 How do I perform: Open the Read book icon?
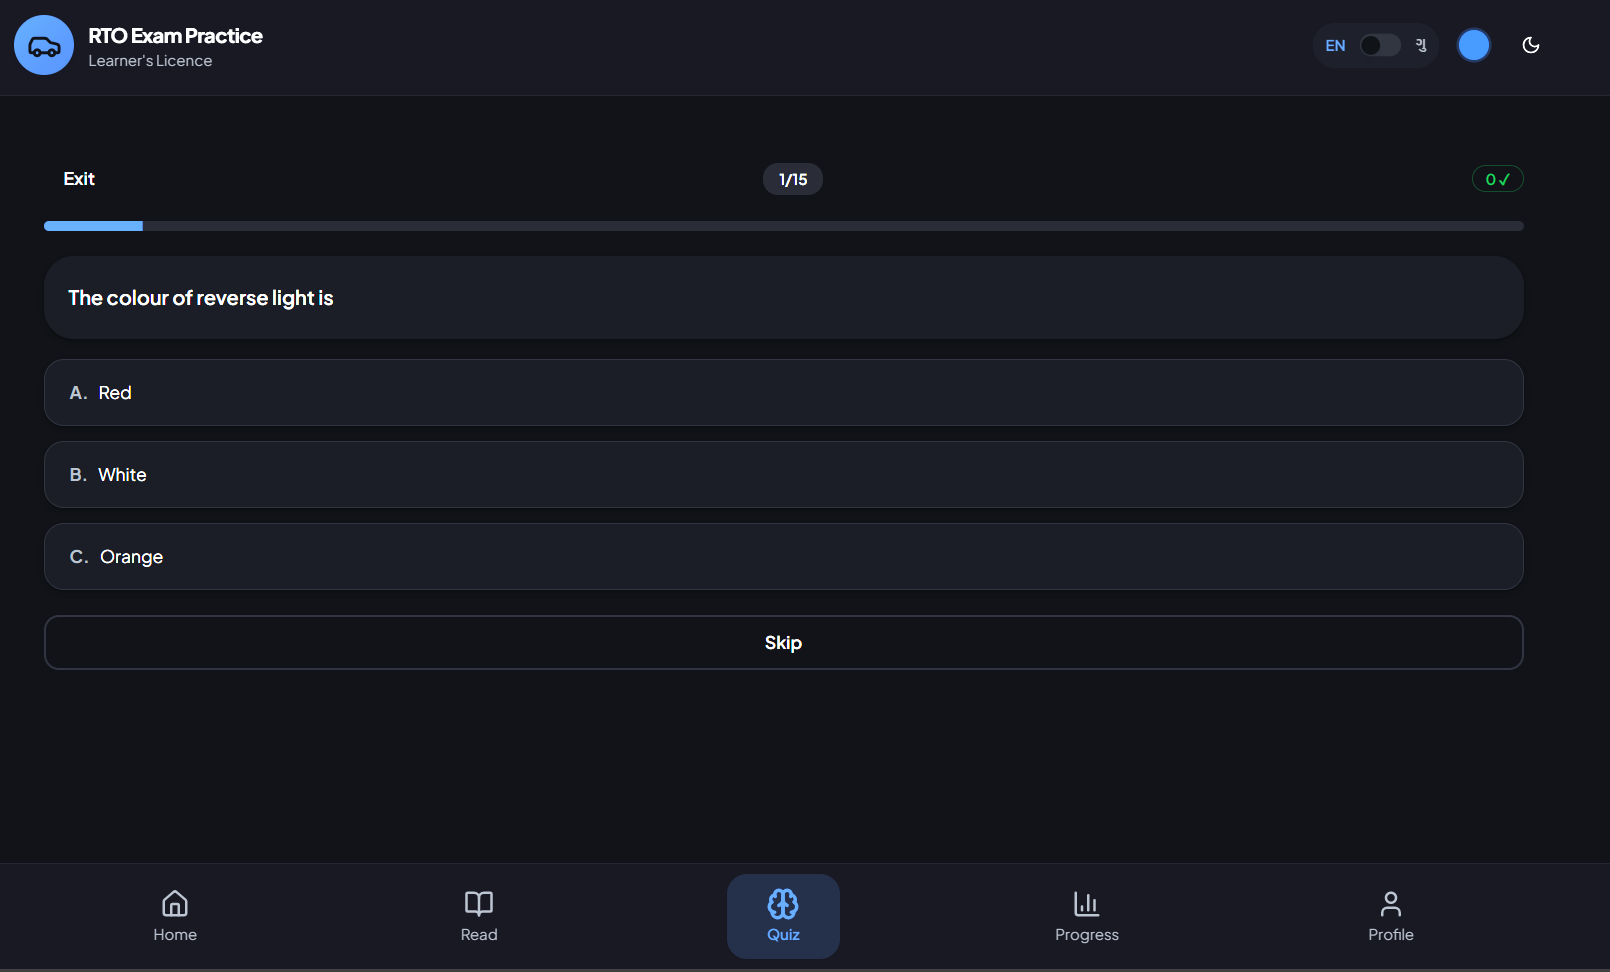[479, 904]
